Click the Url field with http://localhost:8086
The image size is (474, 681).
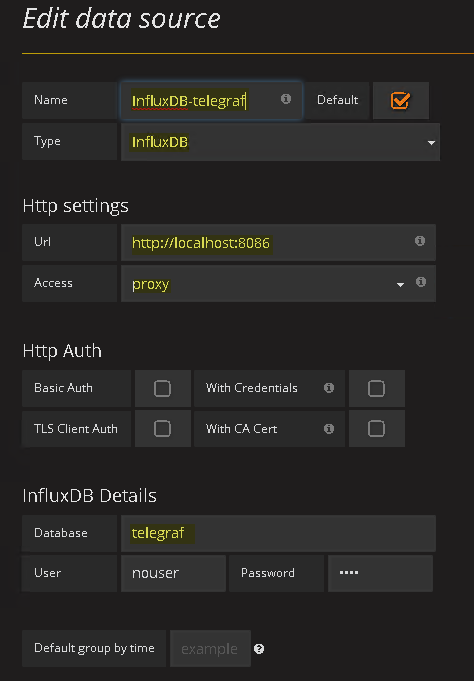coord(278,242)
